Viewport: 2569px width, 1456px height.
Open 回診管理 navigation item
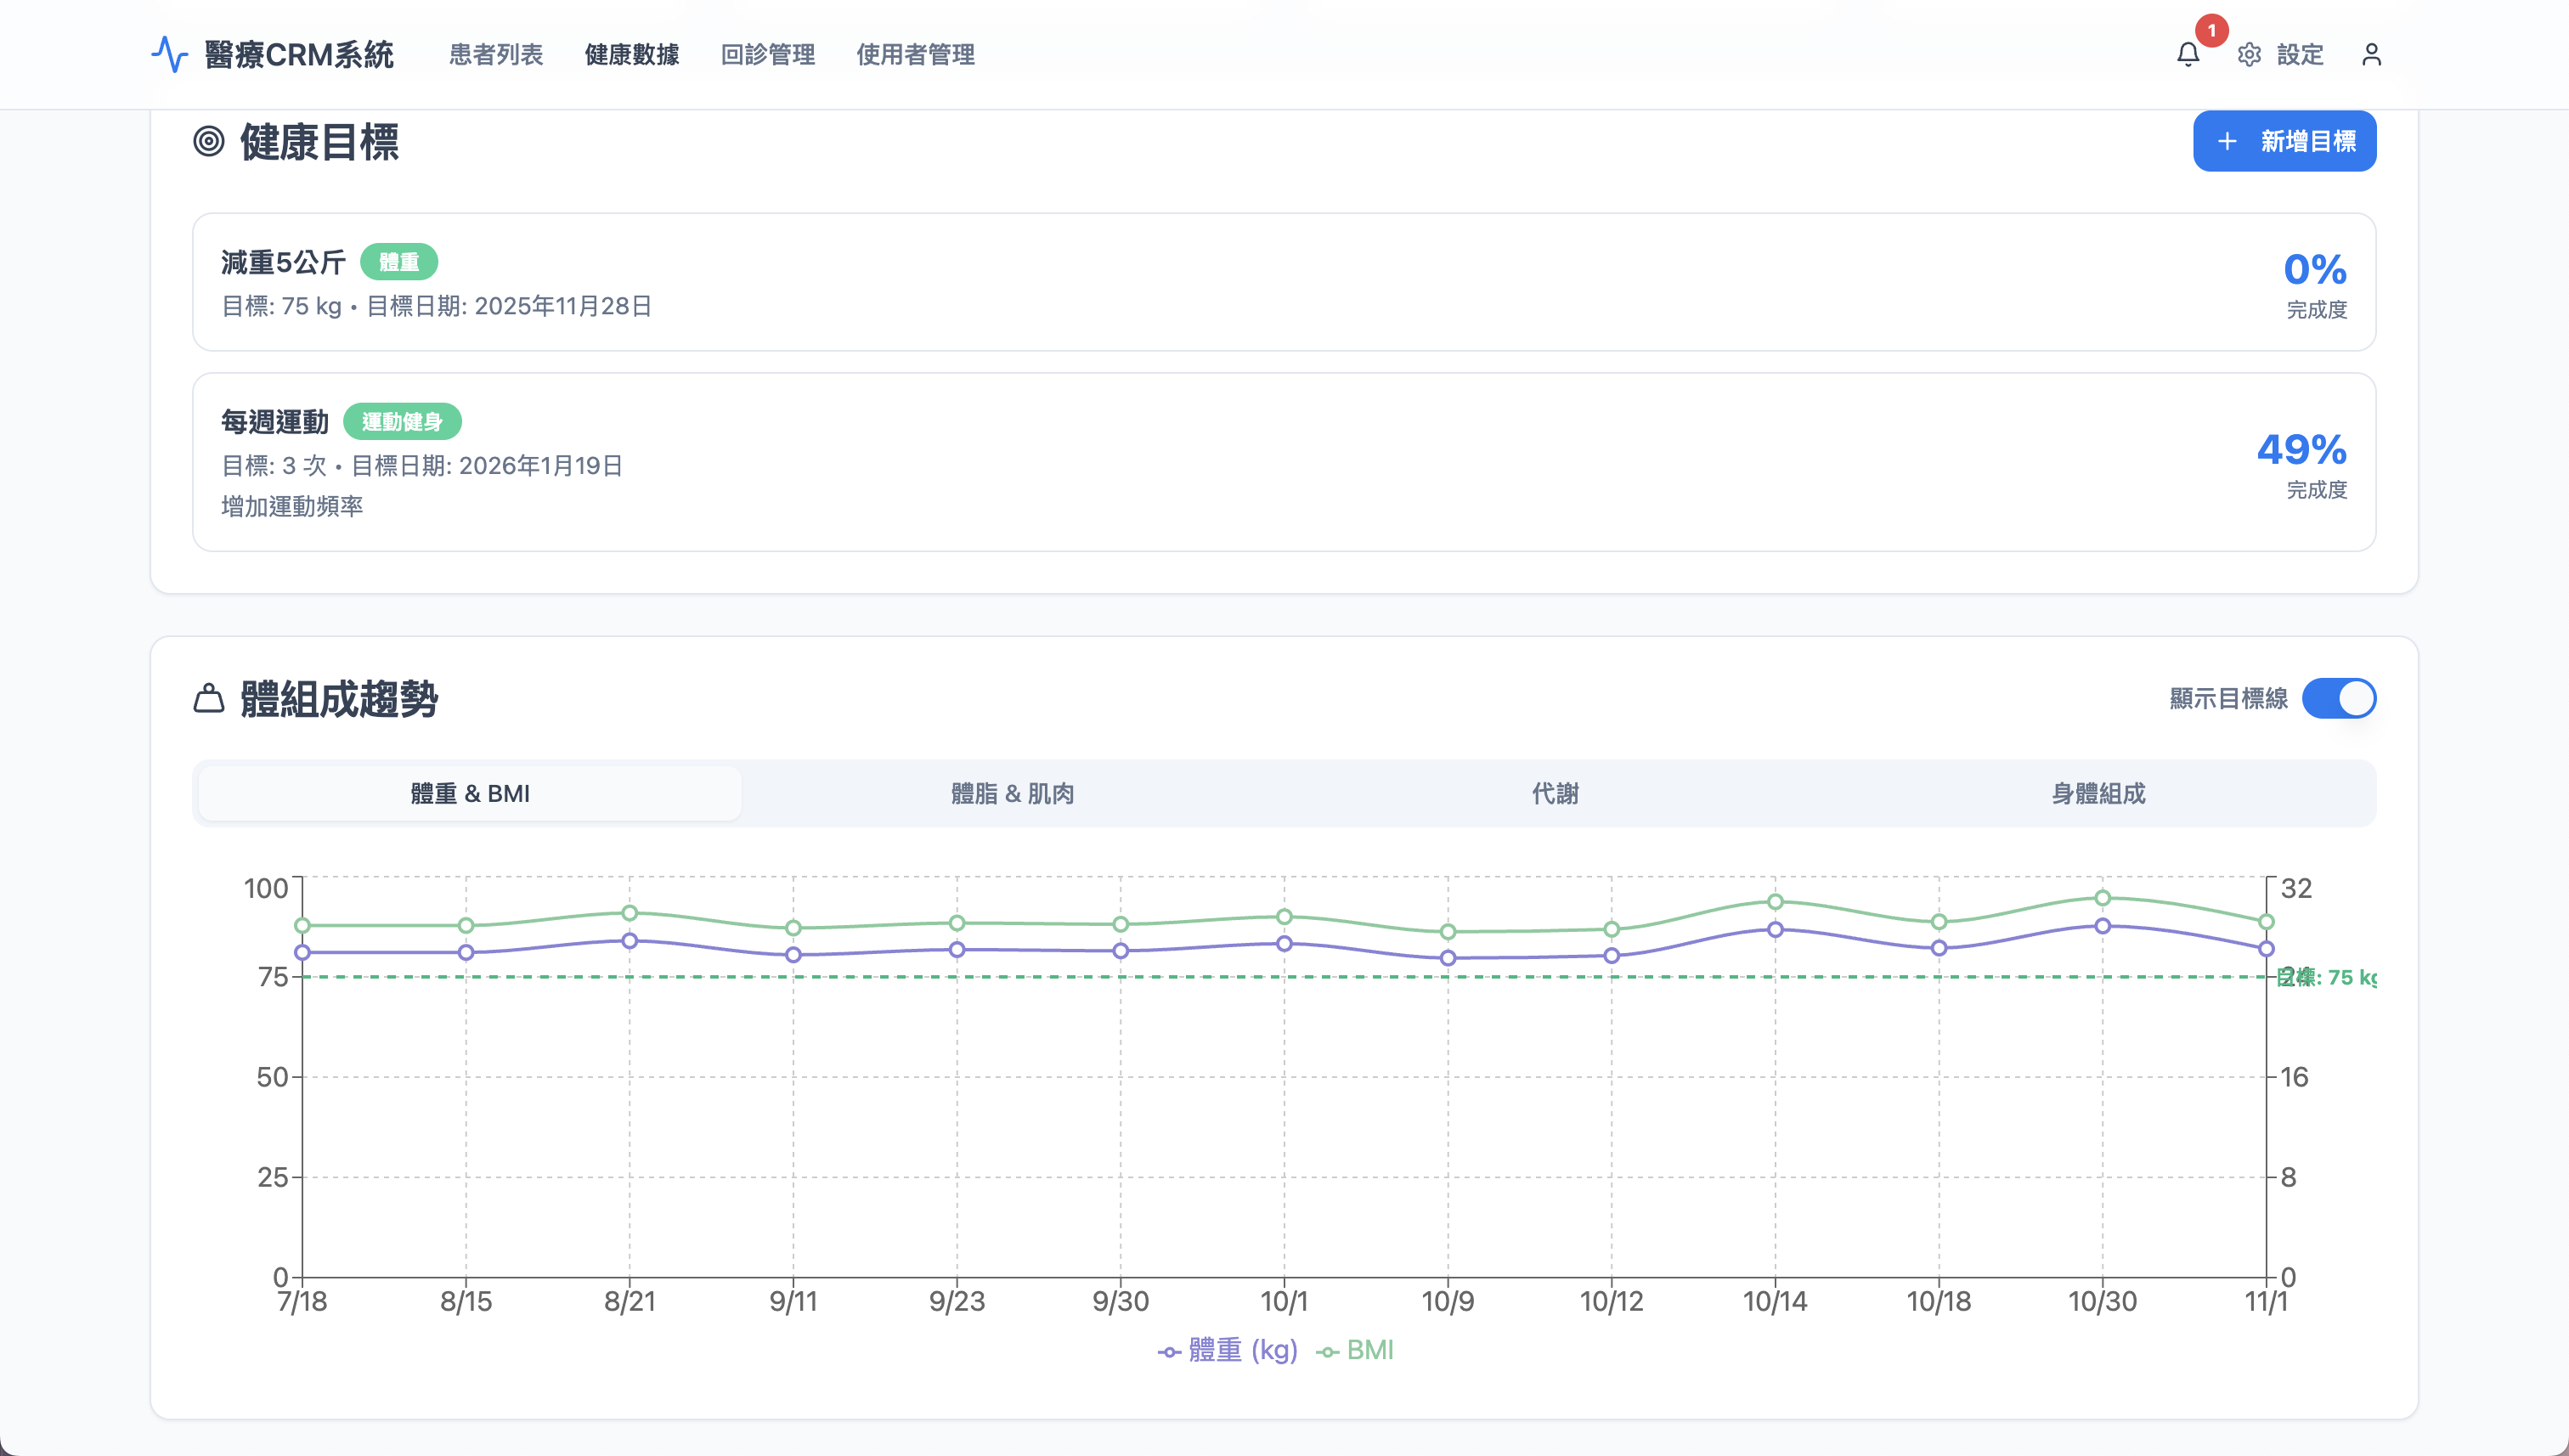coord(768,54)
